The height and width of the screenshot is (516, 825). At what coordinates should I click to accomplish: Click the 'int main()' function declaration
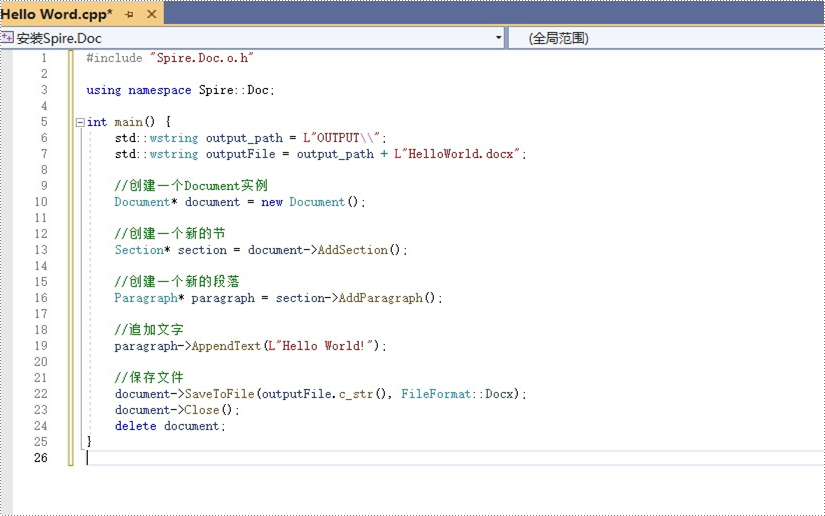(x=121, y=122)
